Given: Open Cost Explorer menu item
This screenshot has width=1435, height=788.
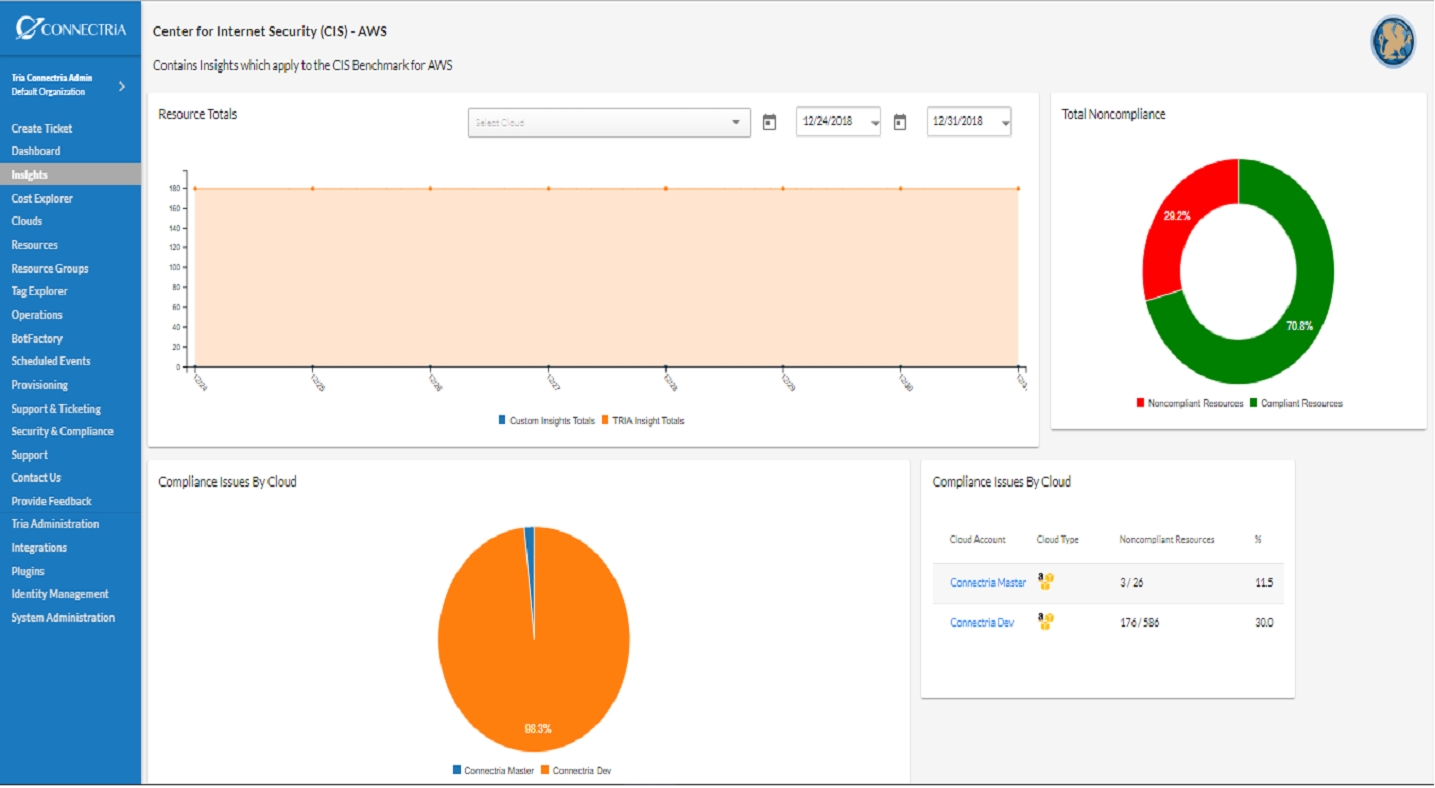Looking at the screenshot, I should (x=42, y=198).
